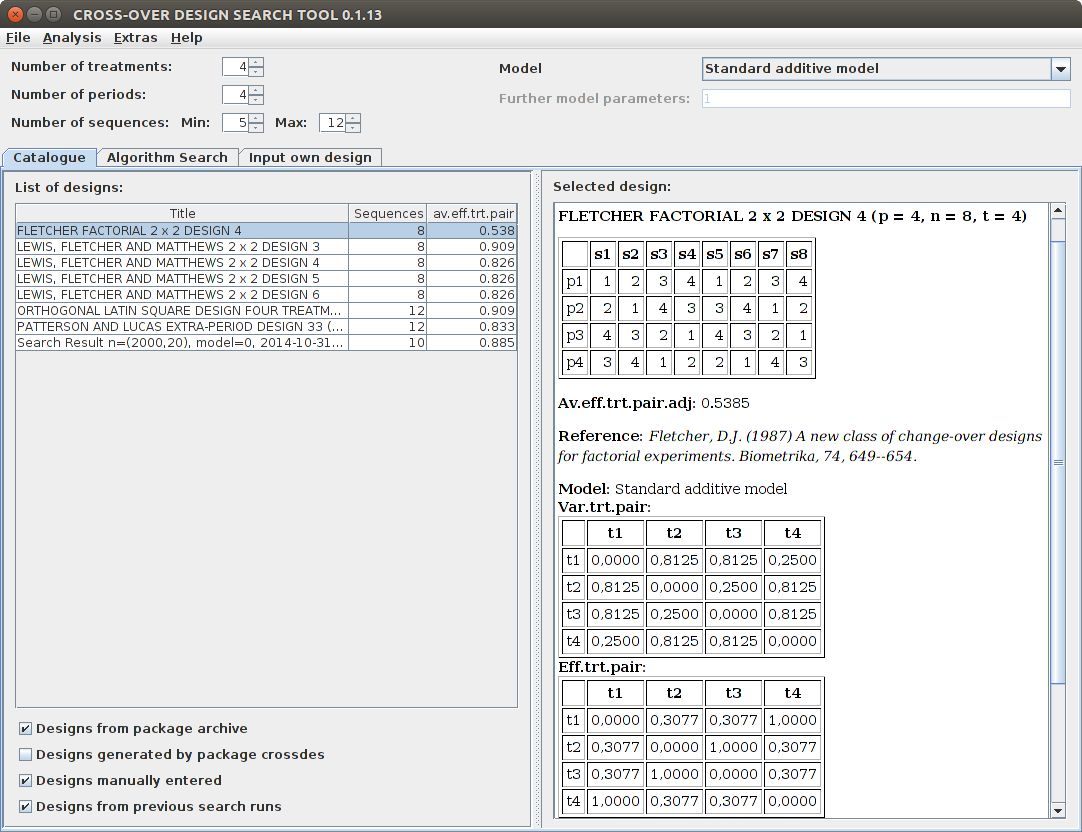Click the scroll down arrow of design panel
The image size is (1082, 832).
coord(1057,811)
